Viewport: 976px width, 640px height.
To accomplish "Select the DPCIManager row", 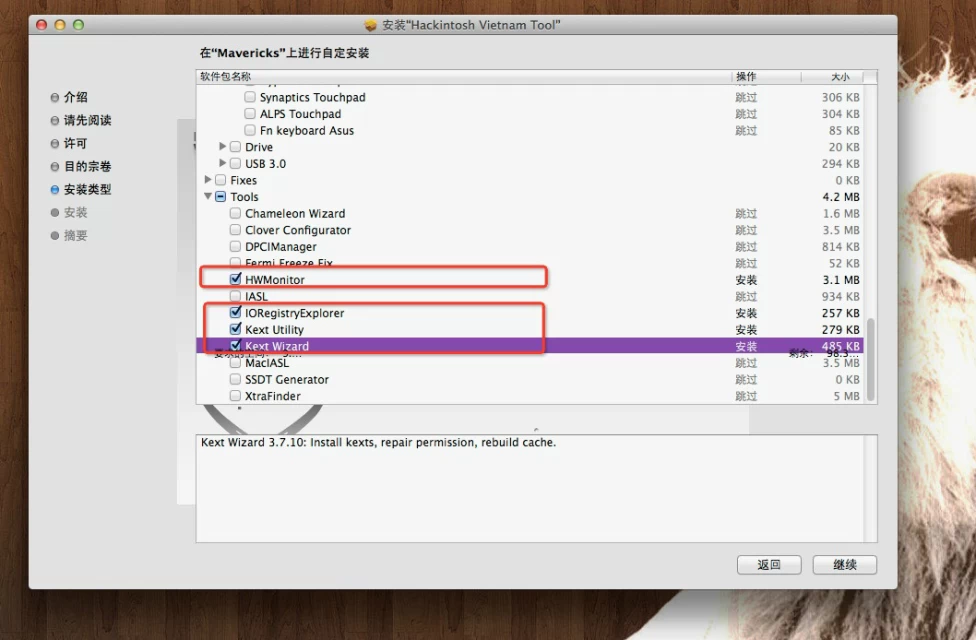I will coord(280,247).
